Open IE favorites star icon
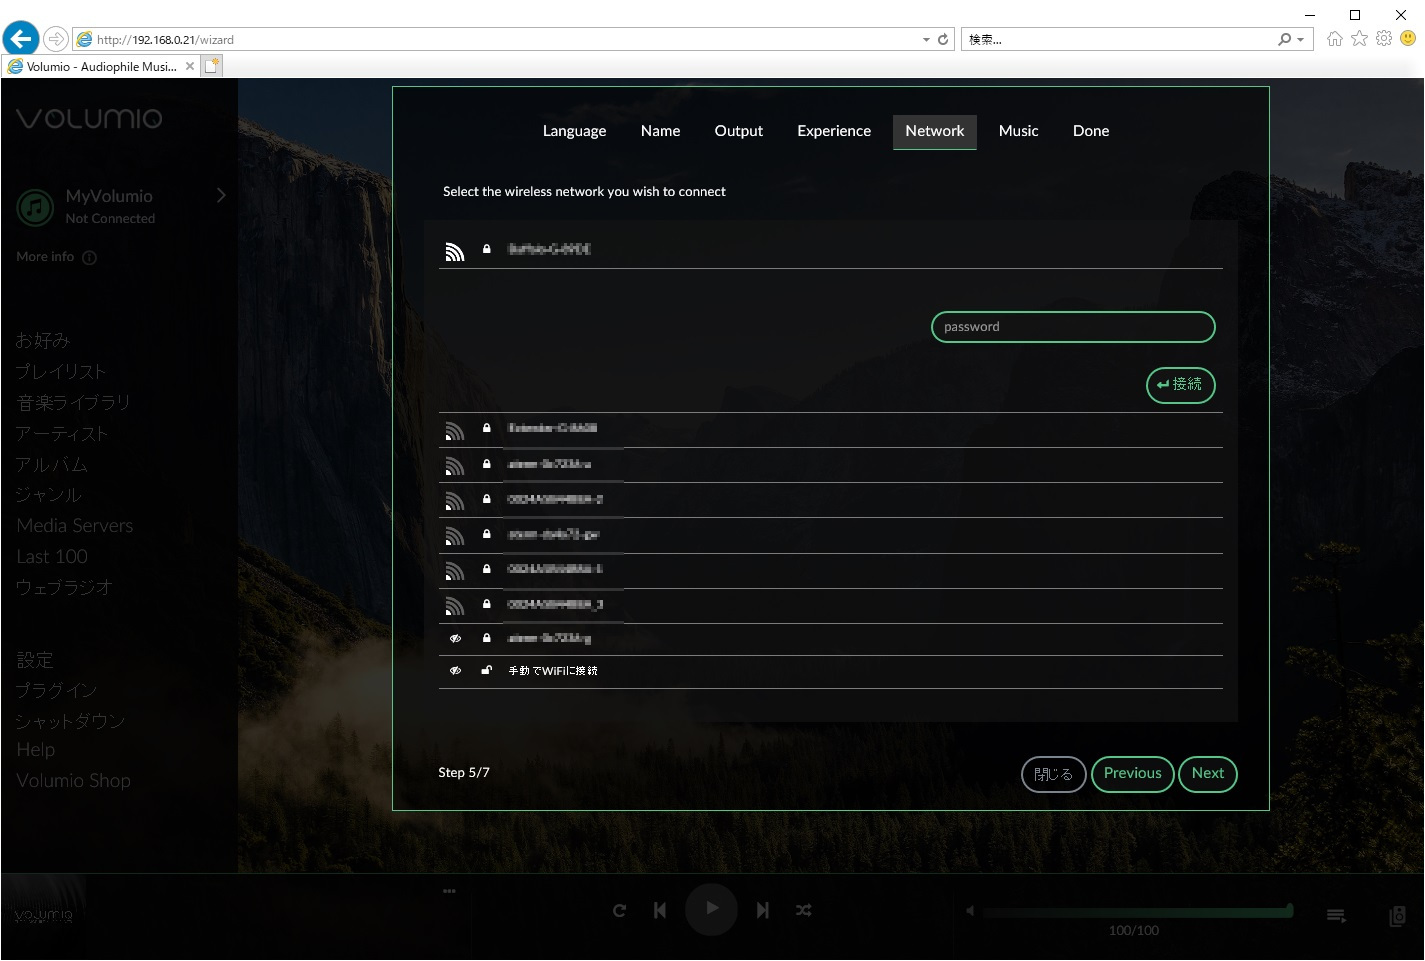The width and height of the screenshot is (1425, 961). [1359, 38]
